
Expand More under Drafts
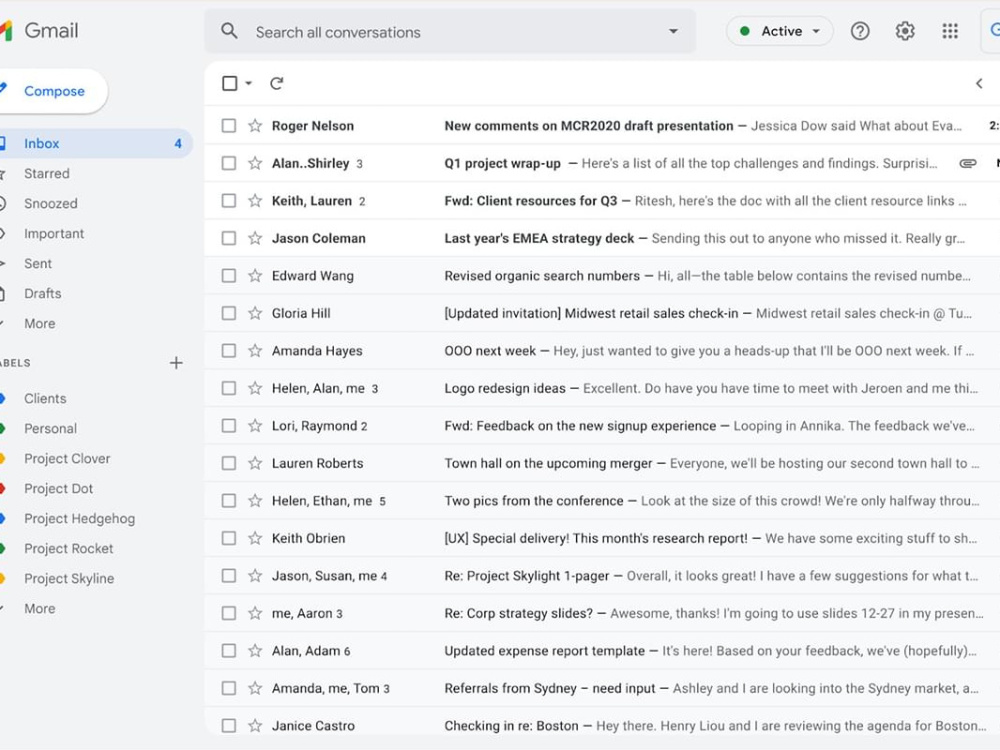tap(40, 323)
